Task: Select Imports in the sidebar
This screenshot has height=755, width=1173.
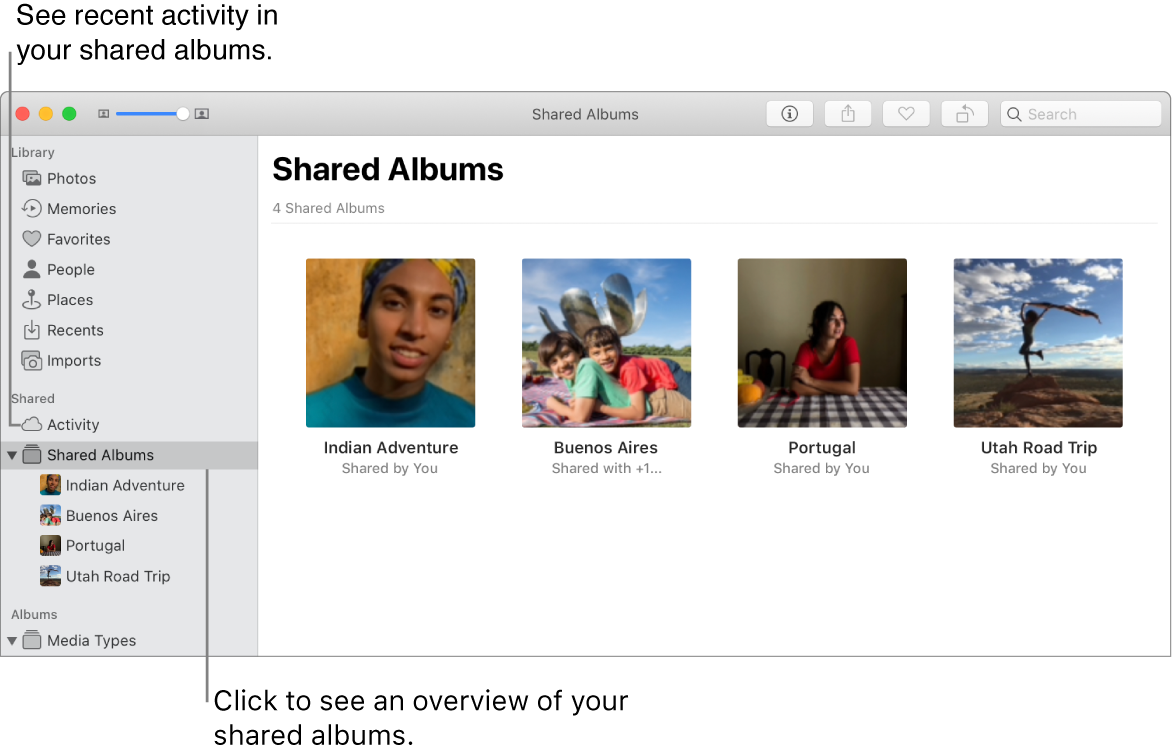Action: coord(73,361)
